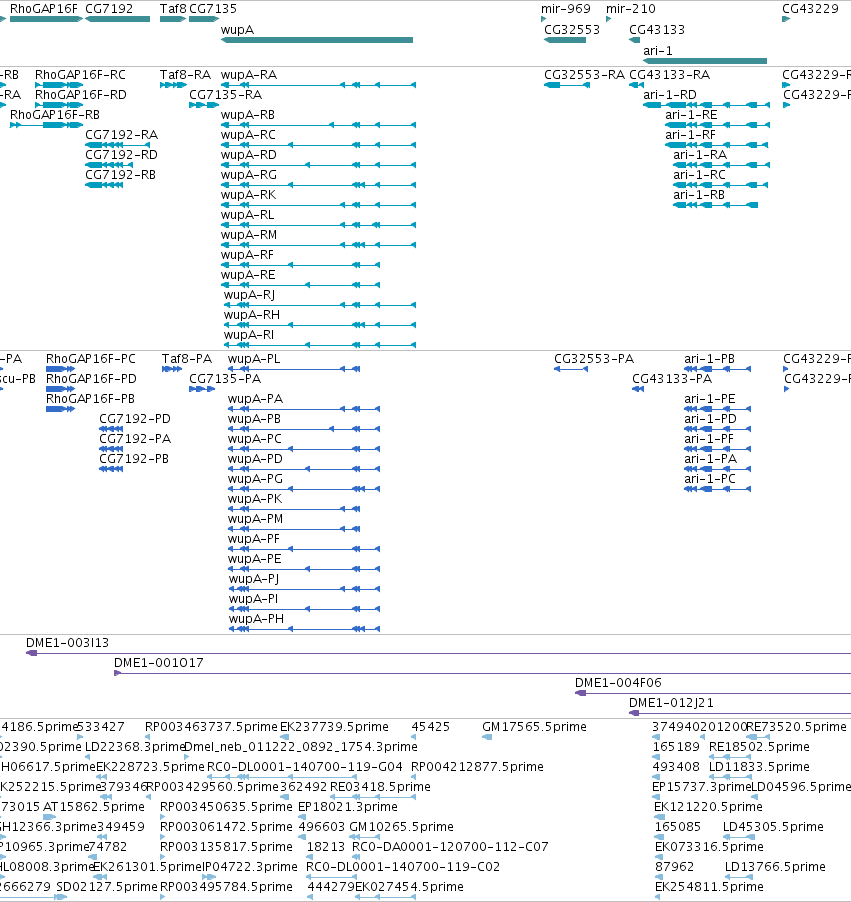Open transcript CG7192-RD
This screenshot has height=902, width=851.
coord(121,155)
